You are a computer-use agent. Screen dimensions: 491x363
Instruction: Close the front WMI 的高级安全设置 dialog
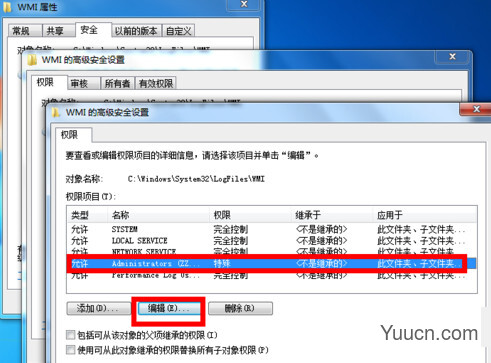tap(476, 109)
